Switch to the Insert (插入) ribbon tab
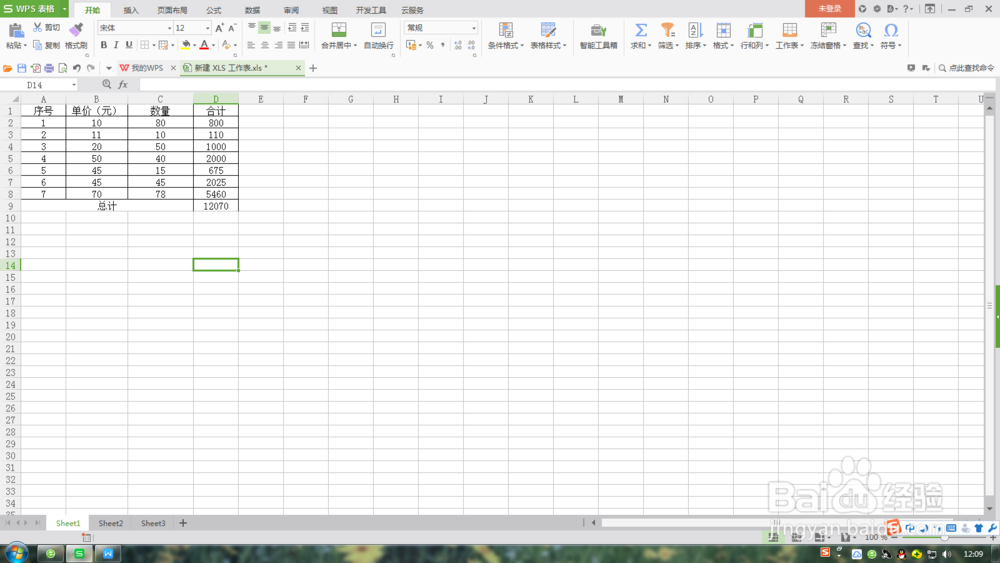The width and height of the screenshot is (1000, 563). [x=131, y=10]
